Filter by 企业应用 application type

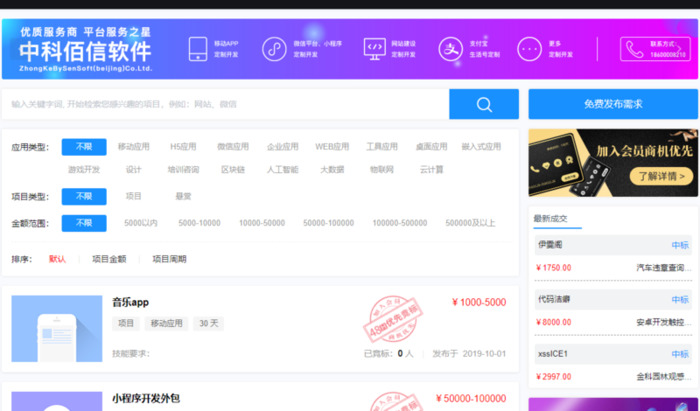(x=282, y=147)
